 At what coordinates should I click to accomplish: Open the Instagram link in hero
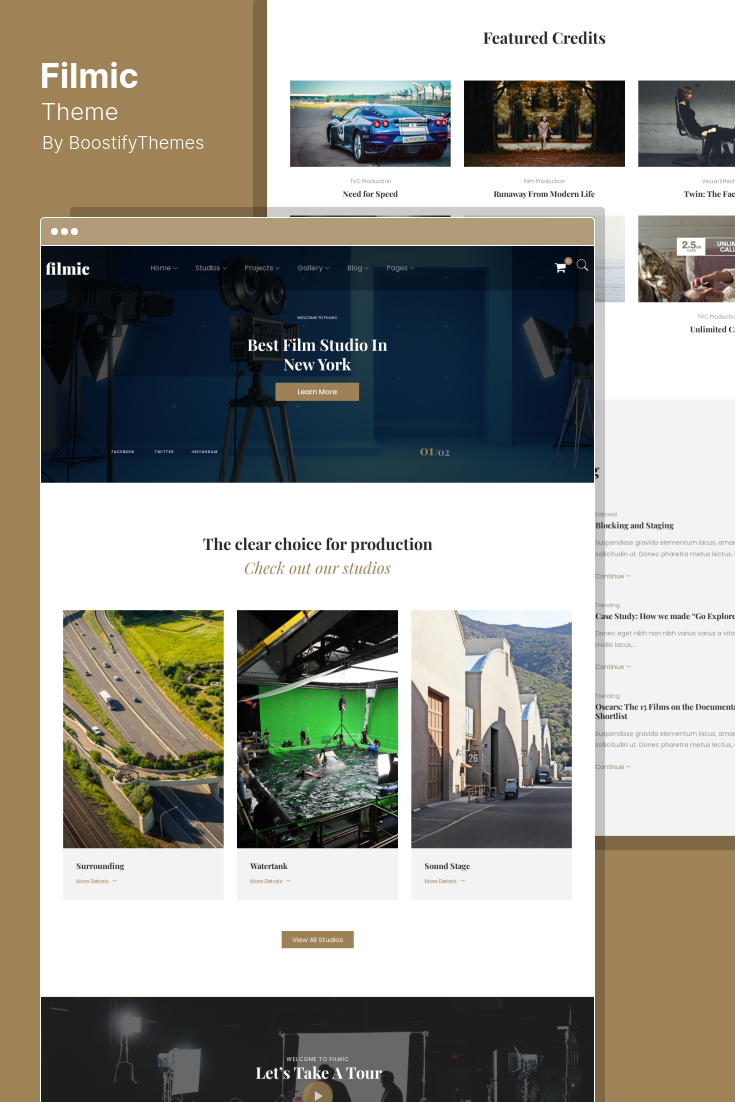(204, 452)
